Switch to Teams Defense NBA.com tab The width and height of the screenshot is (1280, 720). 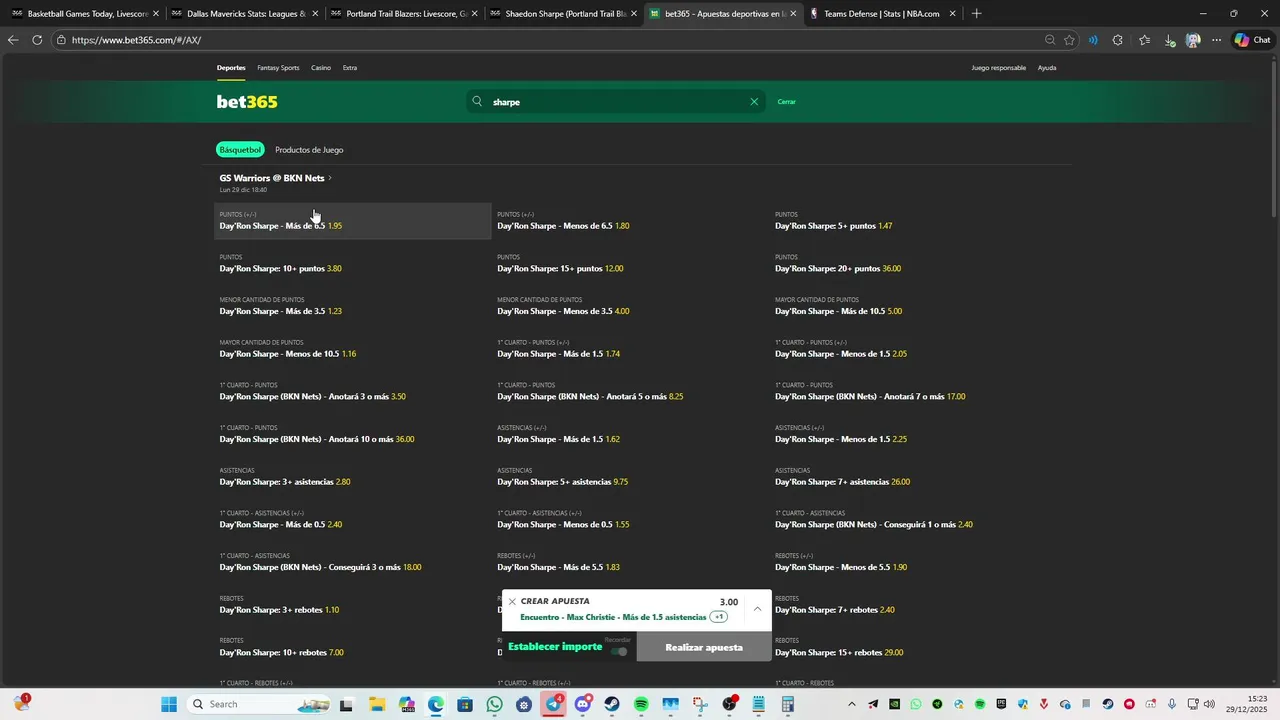point(882,14)
